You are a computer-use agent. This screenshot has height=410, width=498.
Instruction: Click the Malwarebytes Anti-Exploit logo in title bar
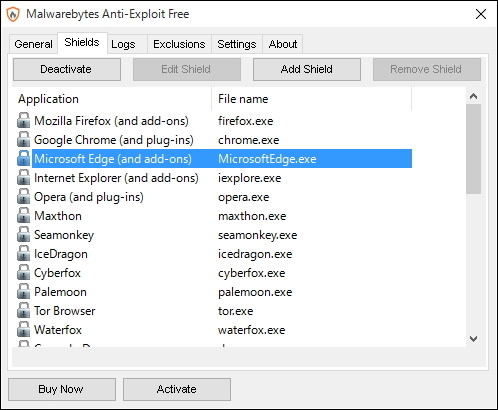pyautogui.click(x=13, y=14)
